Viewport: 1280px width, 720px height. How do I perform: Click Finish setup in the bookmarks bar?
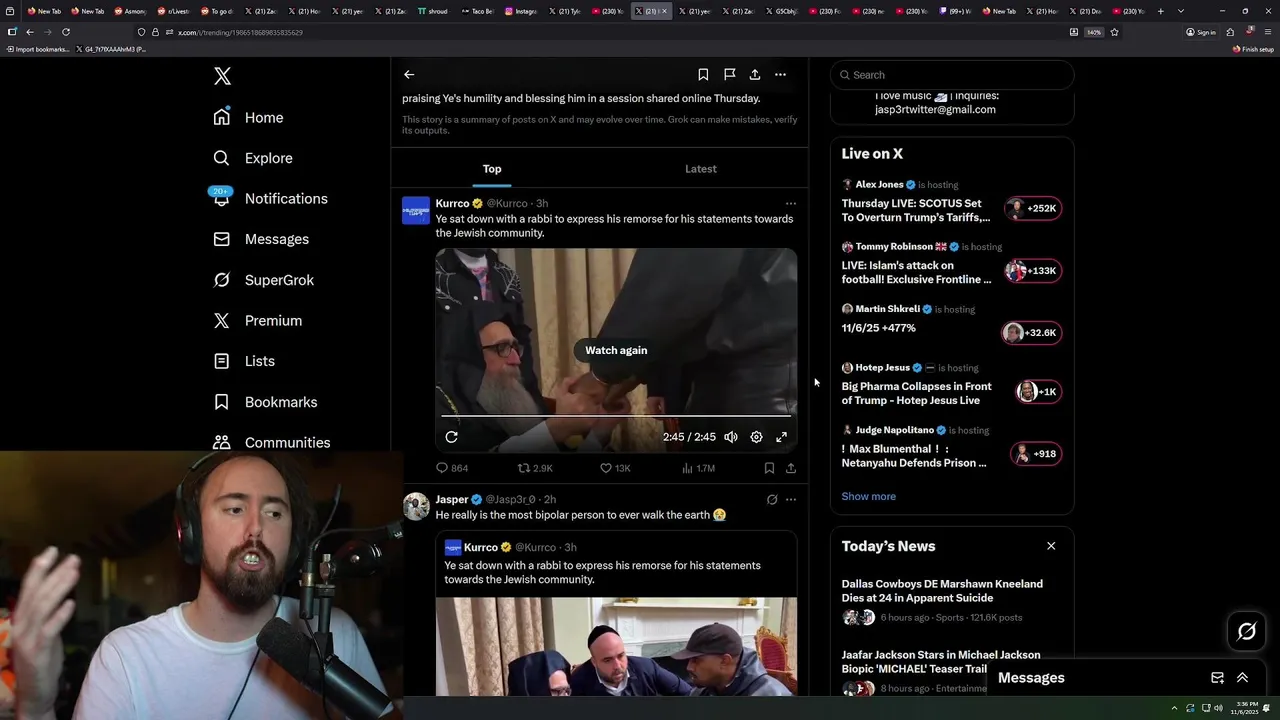tap(1254, 49)
